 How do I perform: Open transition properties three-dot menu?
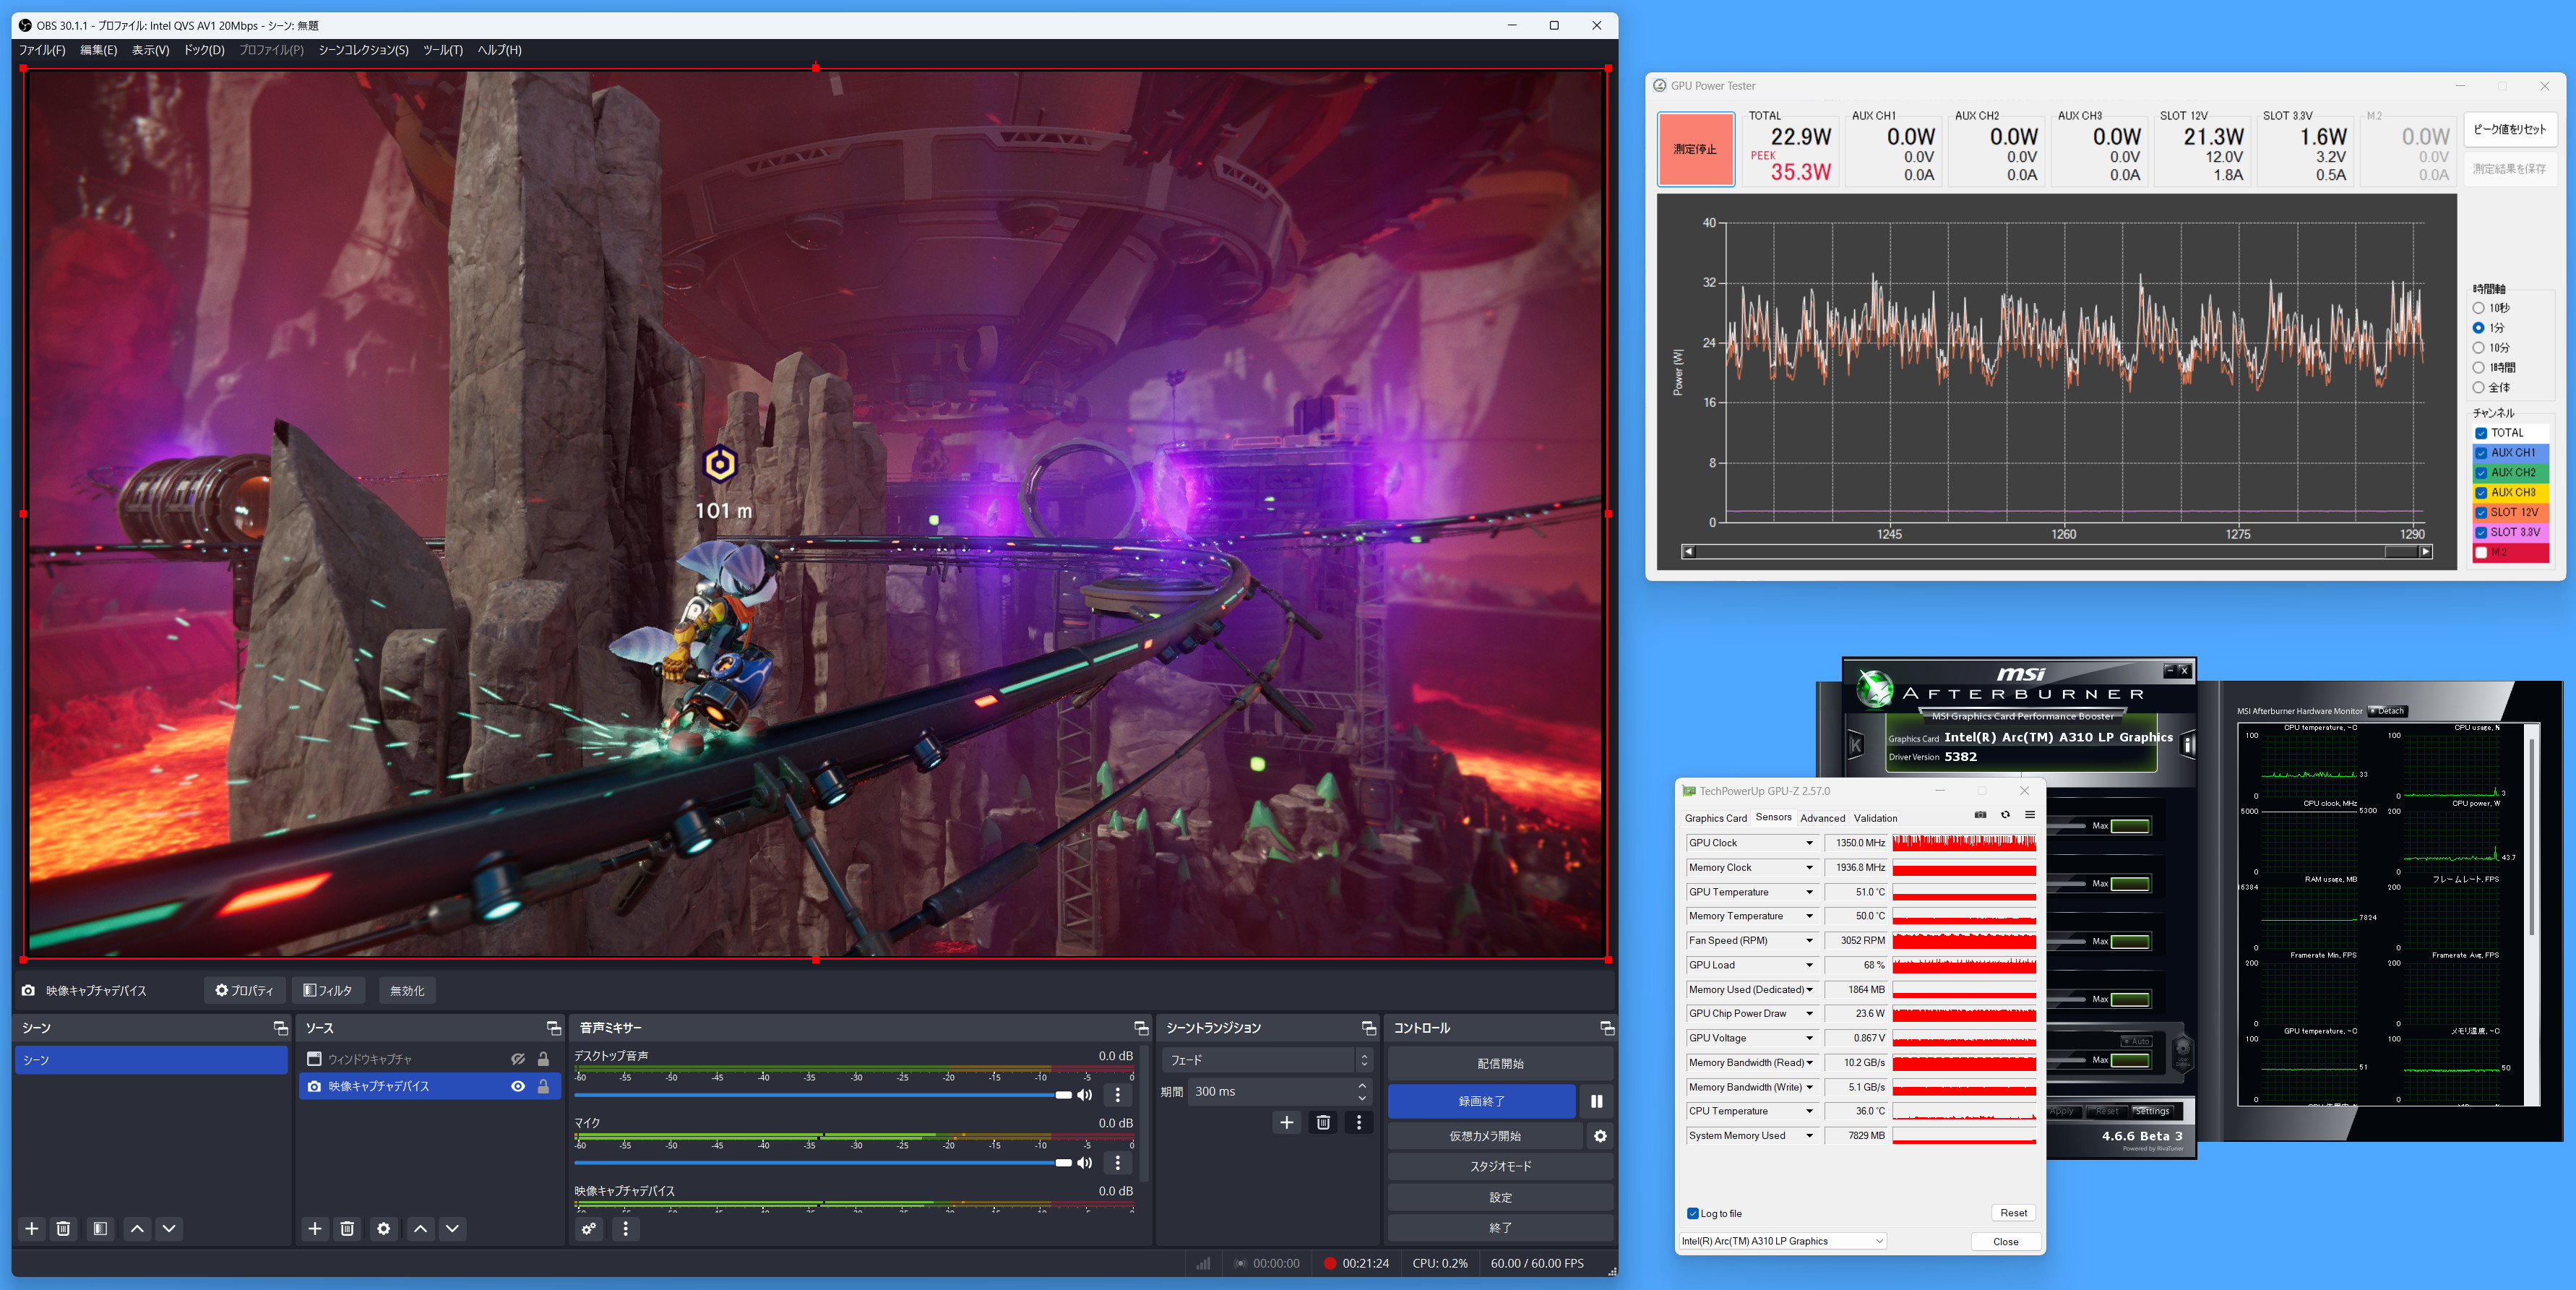point(1358,1123)
